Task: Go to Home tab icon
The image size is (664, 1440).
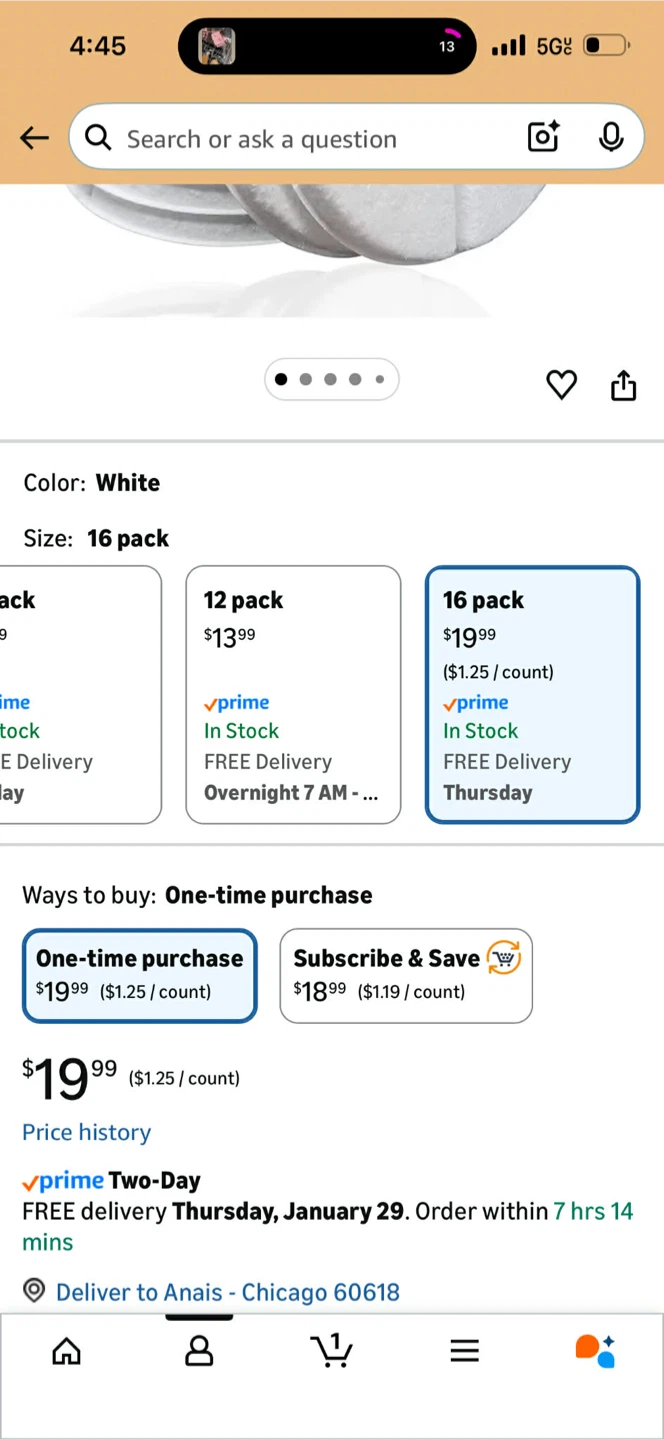Action: (x=66, y=1351)
